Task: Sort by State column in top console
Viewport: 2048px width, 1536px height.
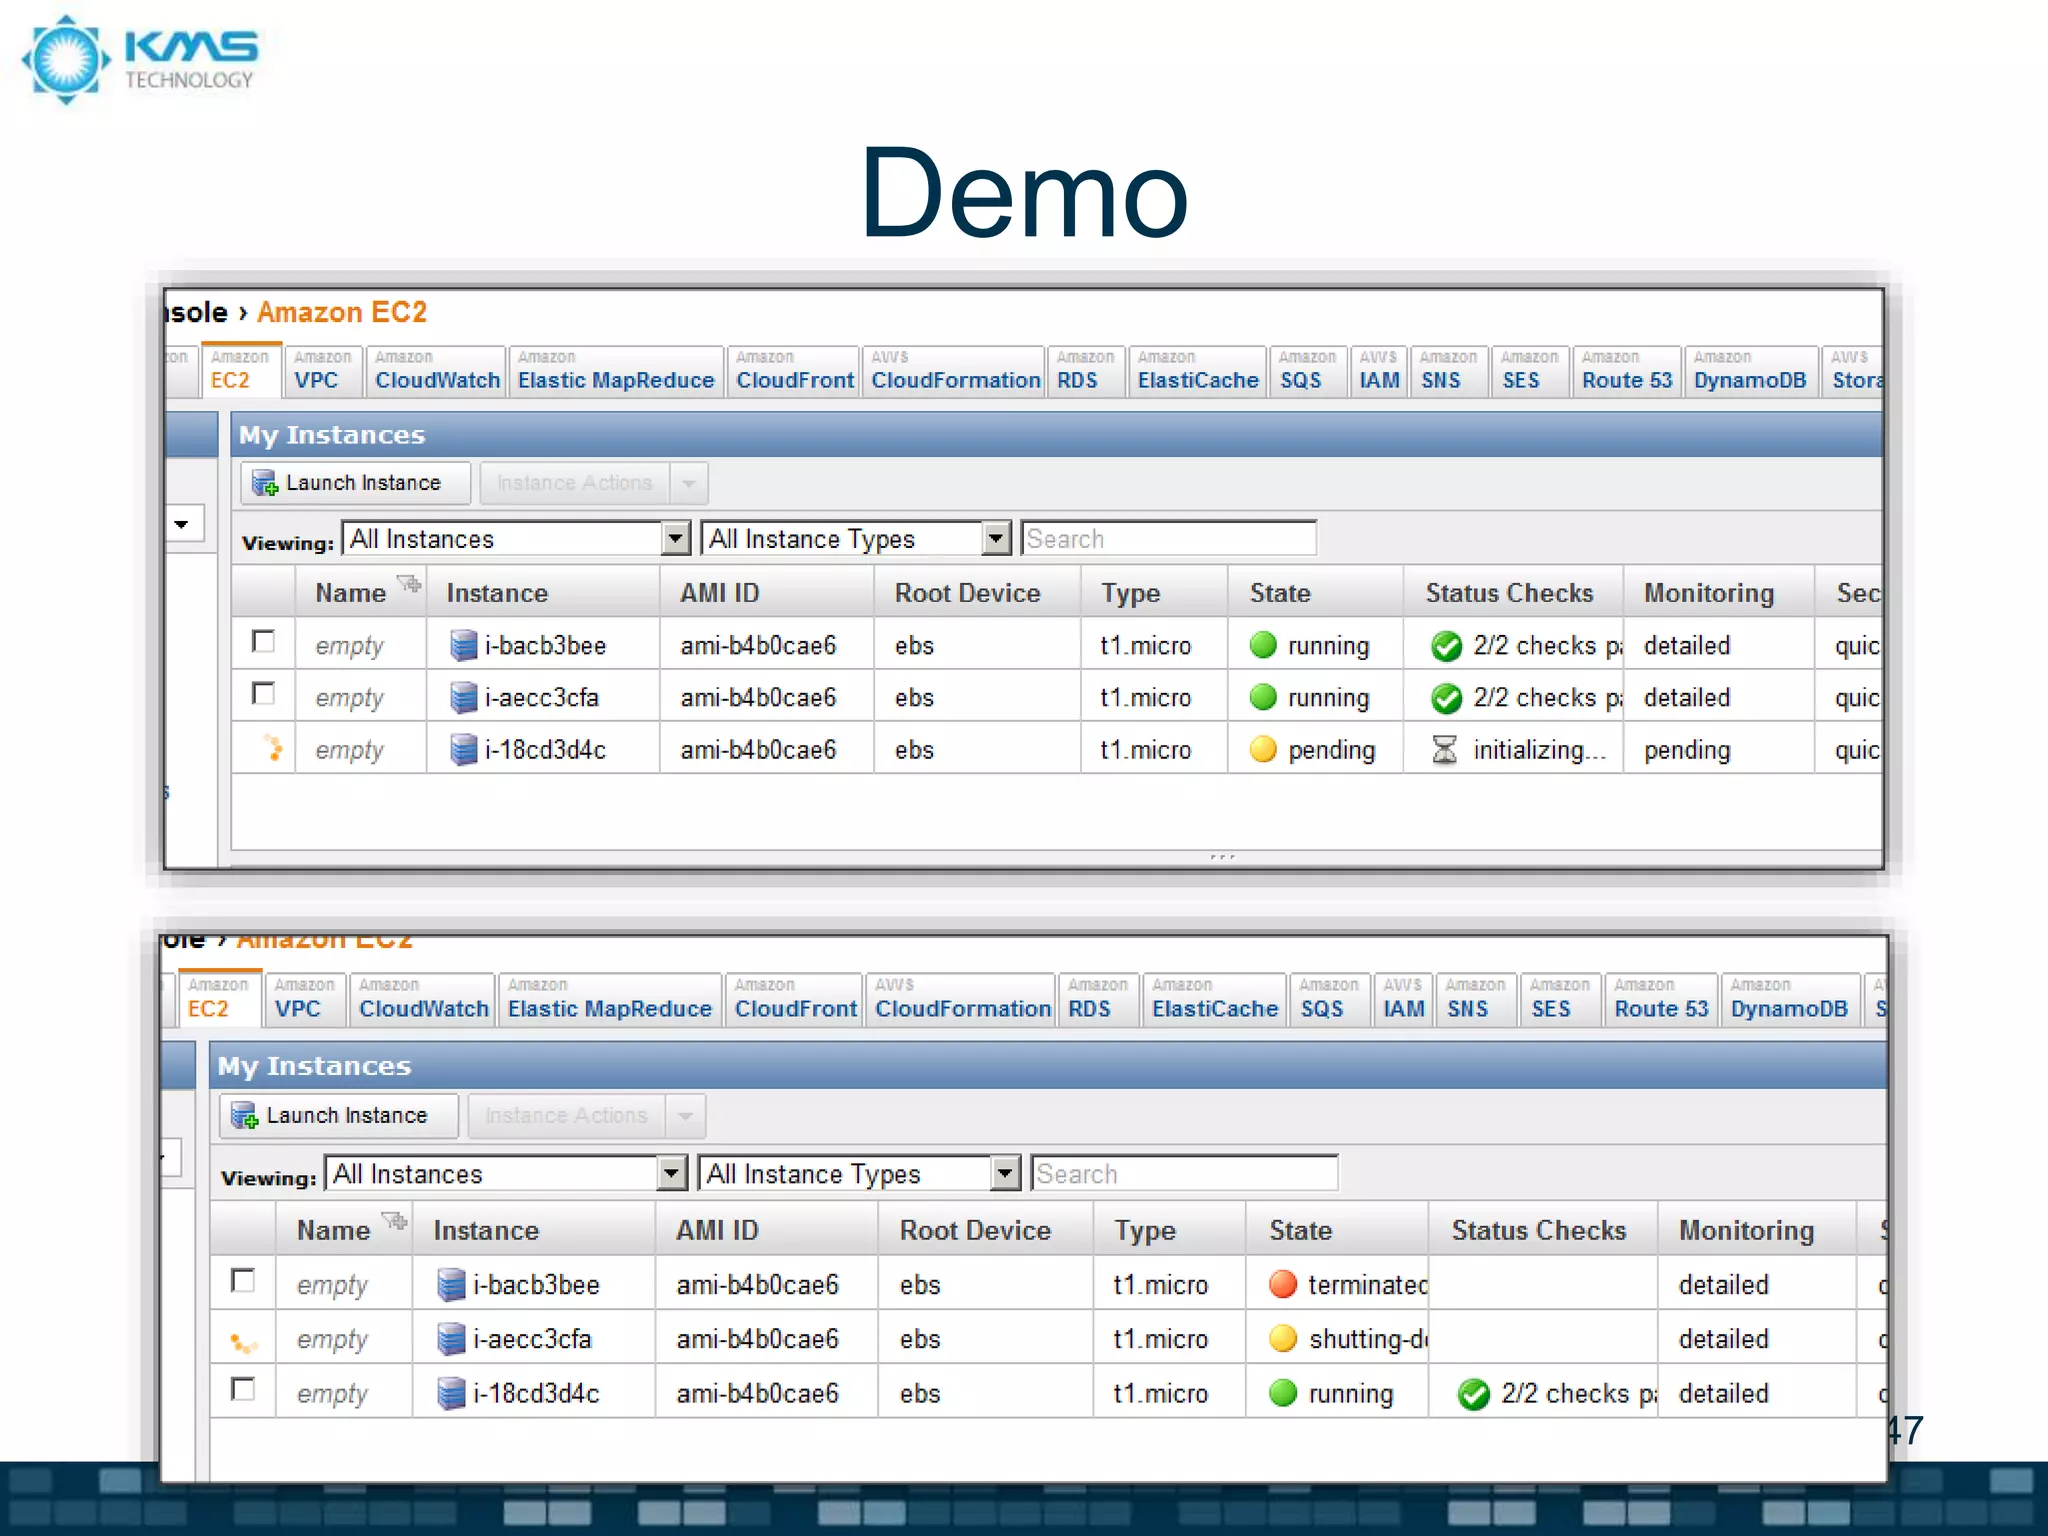Action: [x=1315, y=593]
